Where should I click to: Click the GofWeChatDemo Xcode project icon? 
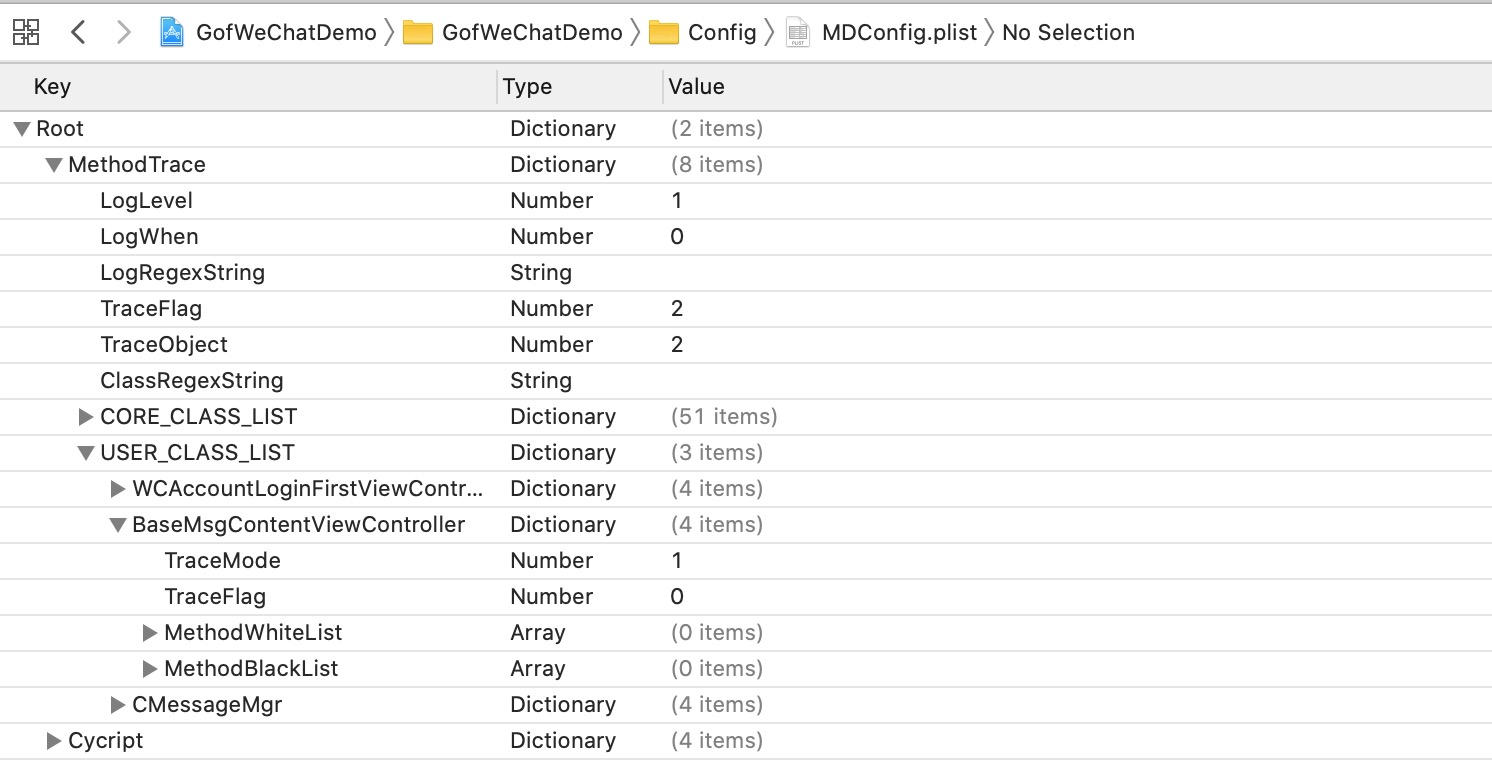tap(173, 32)
